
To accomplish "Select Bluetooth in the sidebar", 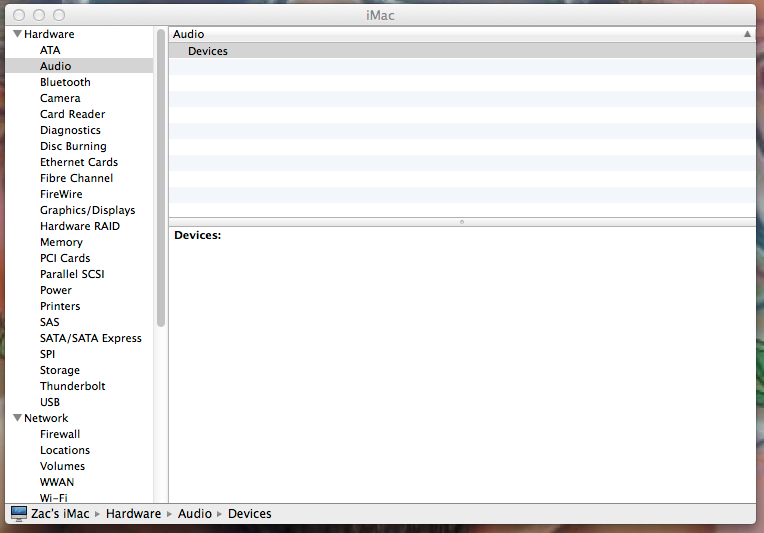I will click(65, 82).
